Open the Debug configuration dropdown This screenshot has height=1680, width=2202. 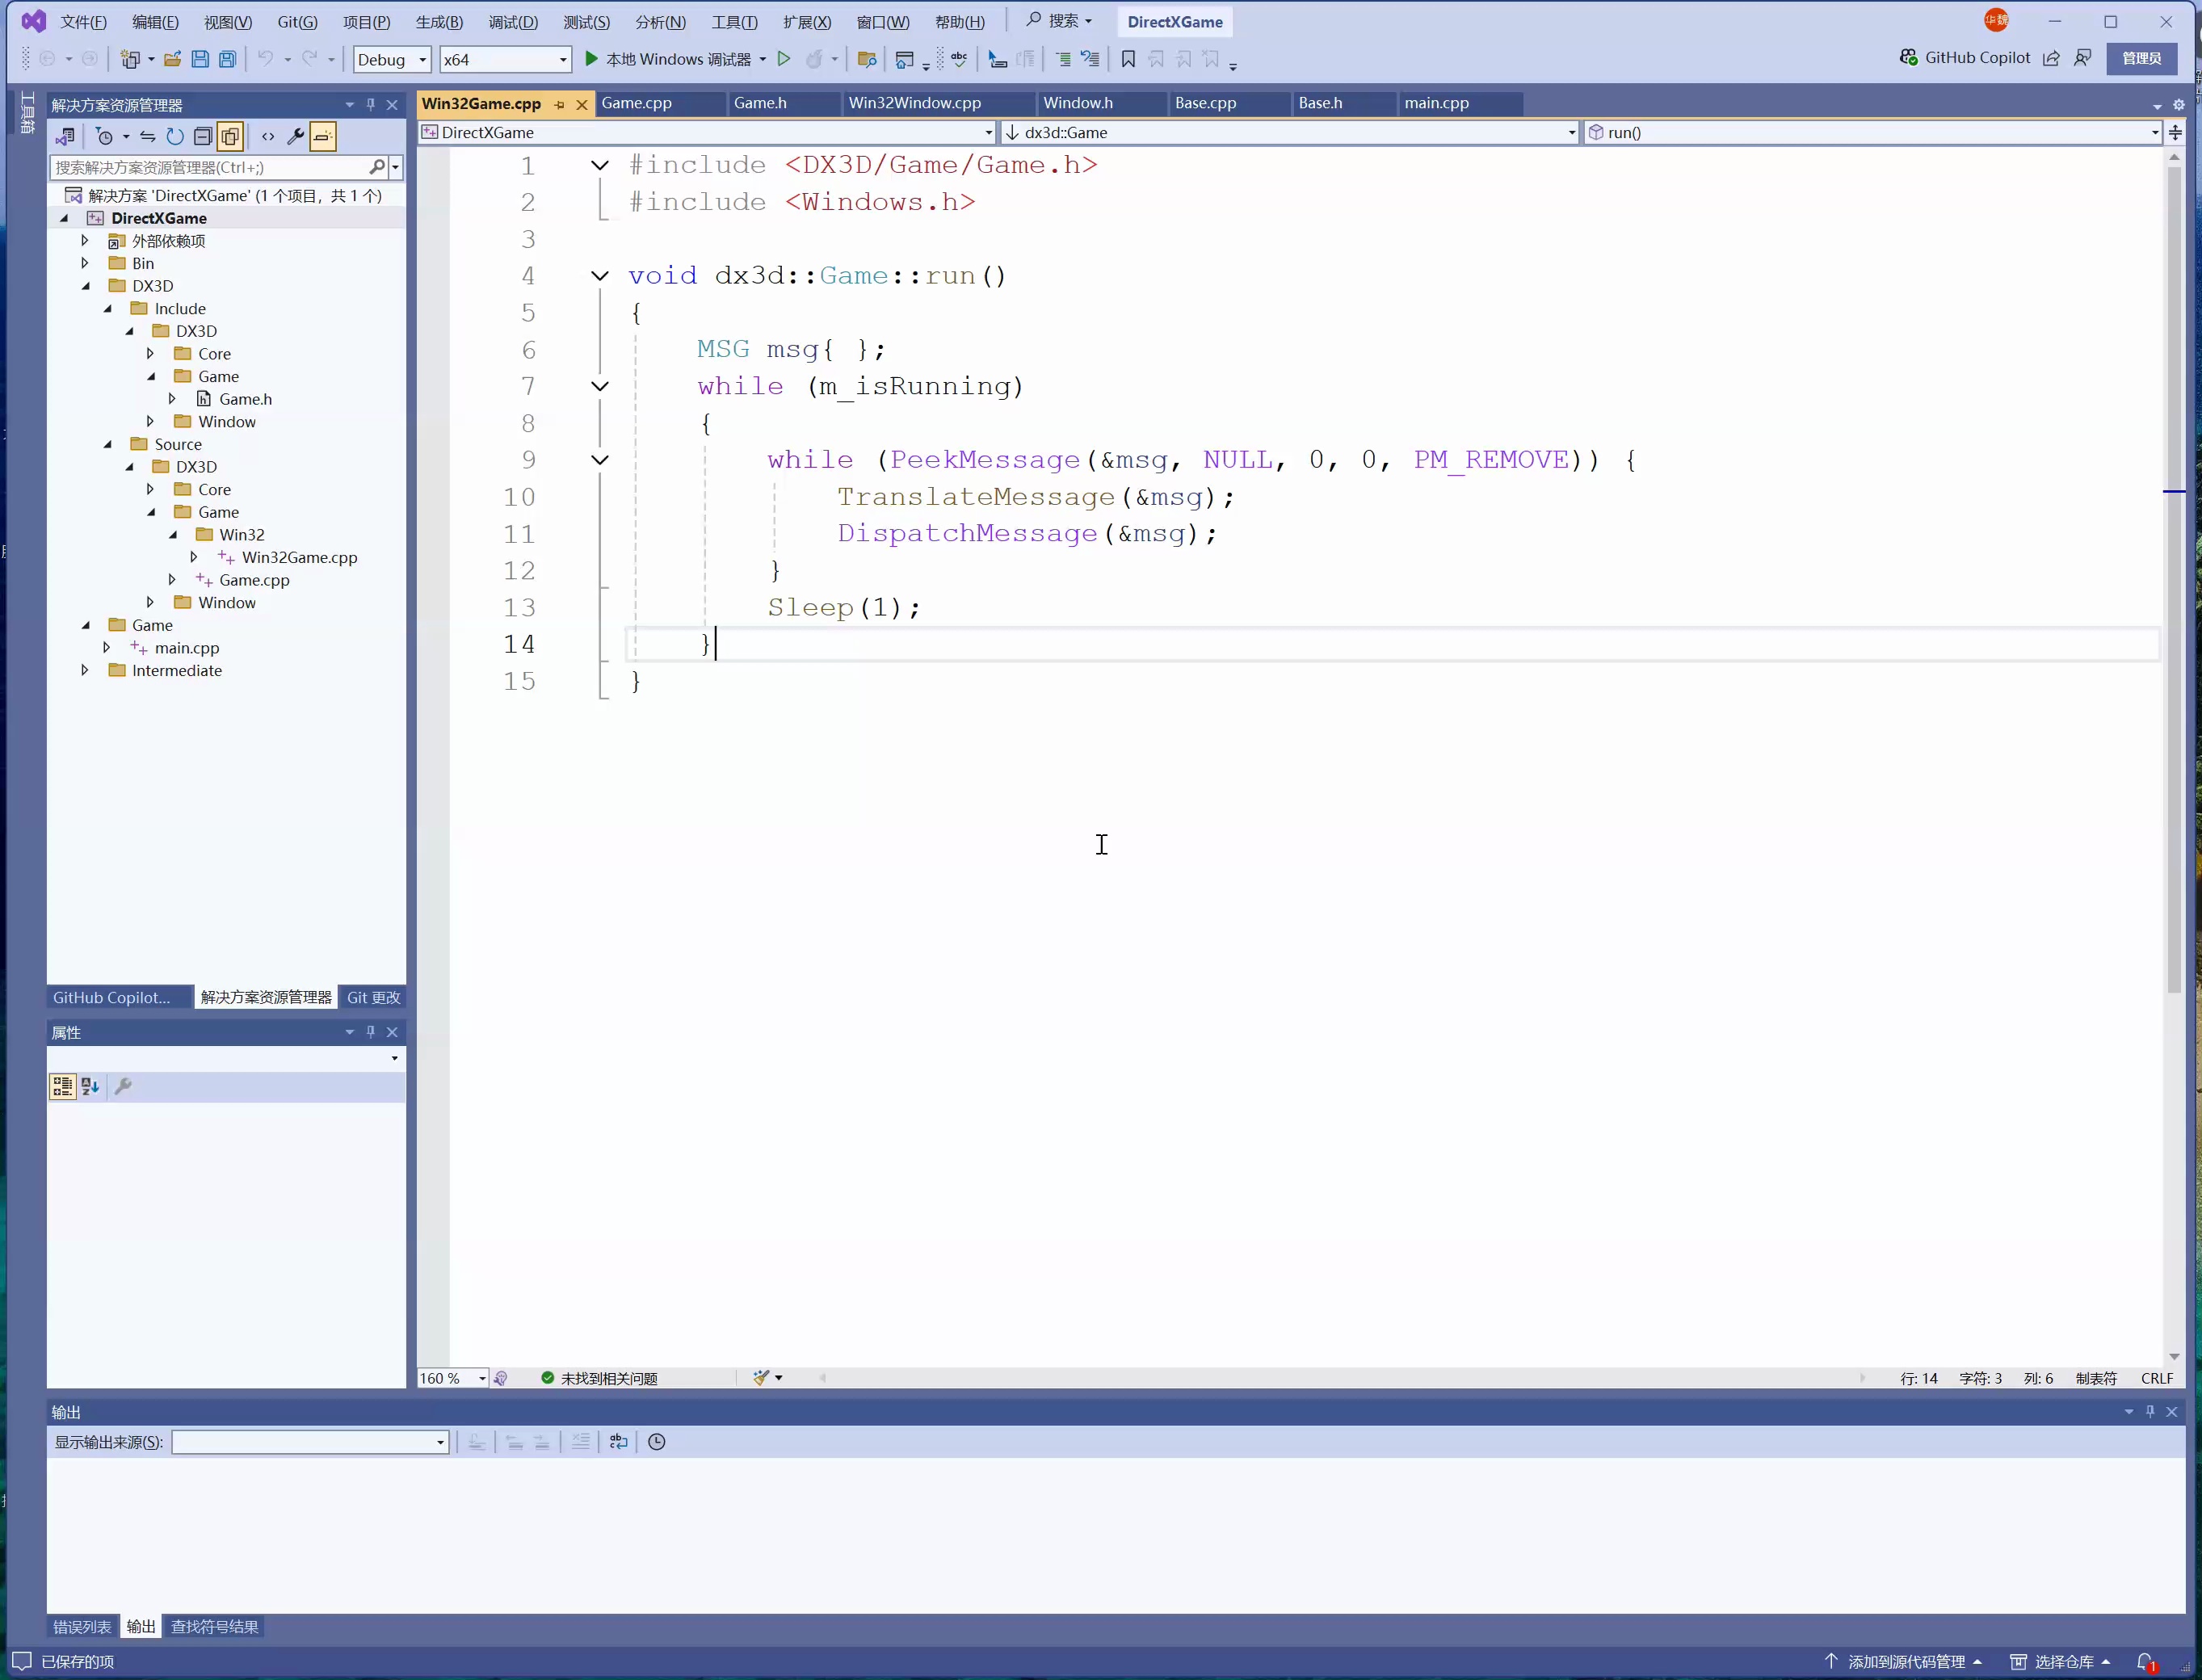(x=392, y=59)
